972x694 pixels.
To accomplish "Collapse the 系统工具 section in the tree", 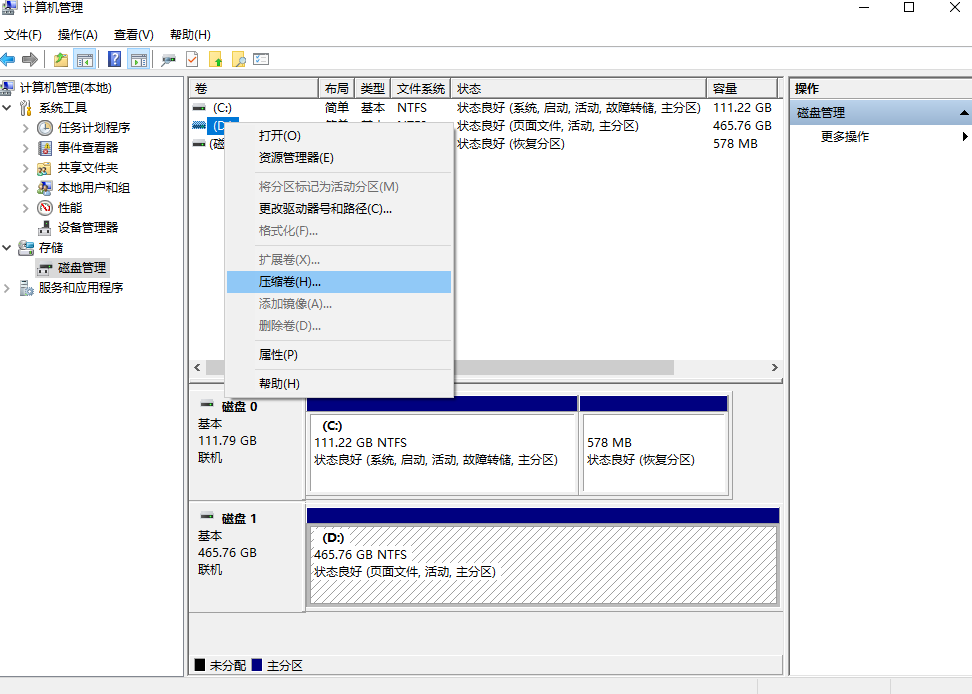I will (x=6, y=107).
